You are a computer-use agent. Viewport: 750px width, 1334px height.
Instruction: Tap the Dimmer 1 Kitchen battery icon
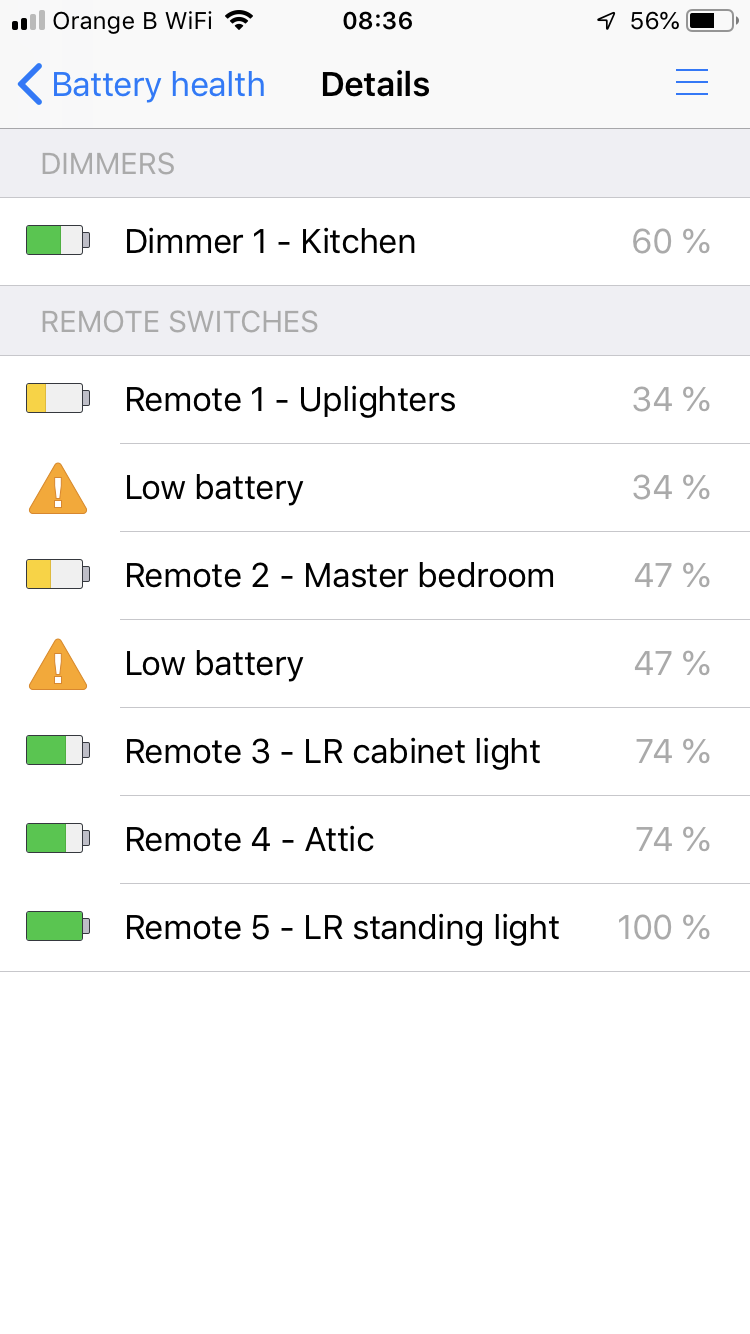(x=58, y=241)
